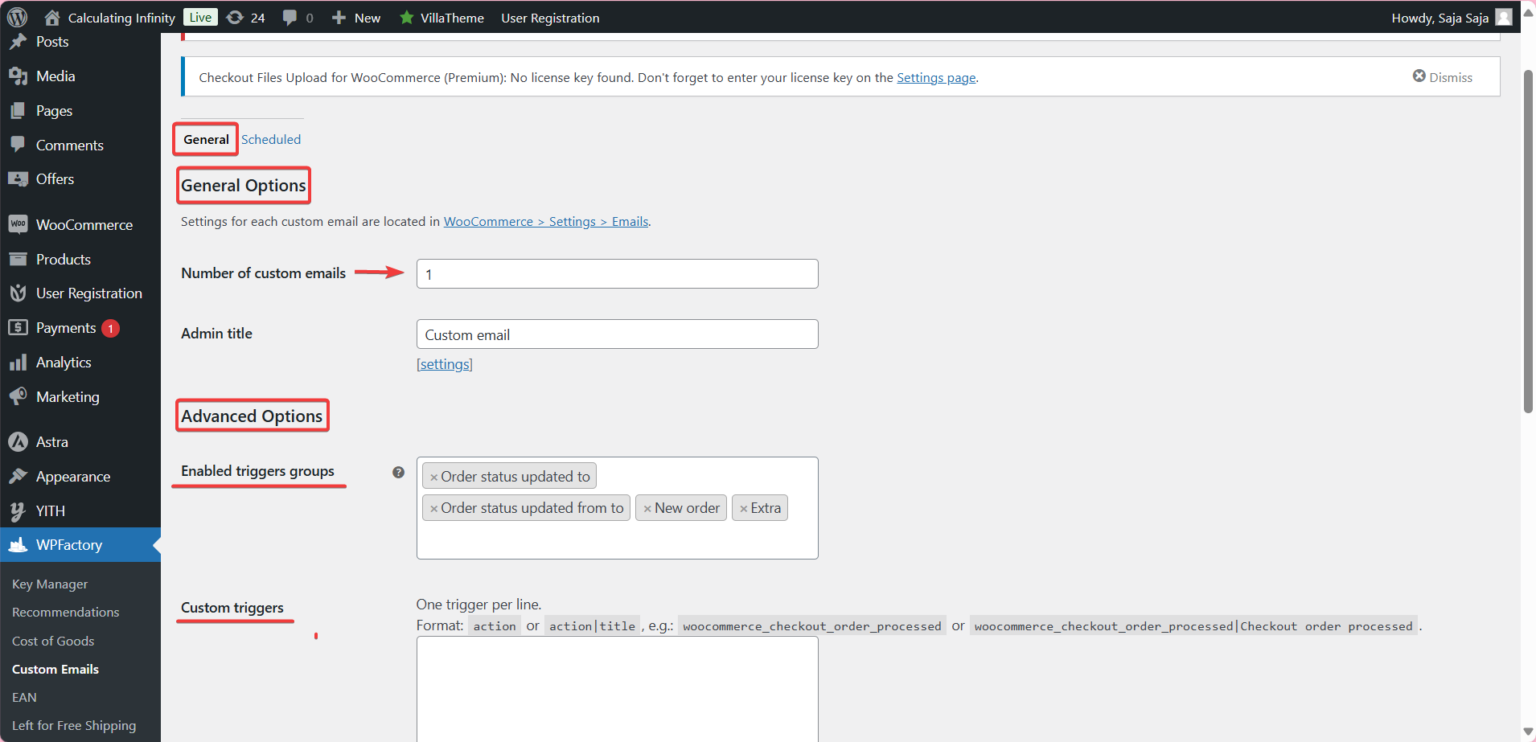The image size is (1536, 742).
Task: Expand the '+ New' admin bar menu
Action: click(x=356, y=17)
